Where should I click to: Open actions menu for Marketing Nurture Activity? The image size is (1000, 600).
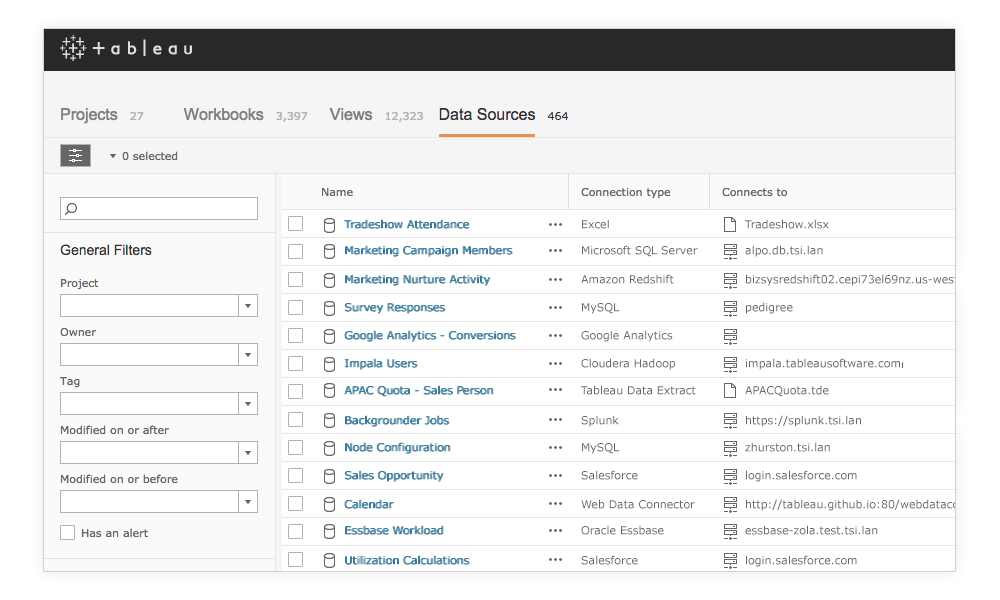pyautogui.click(x=555, y=279)
